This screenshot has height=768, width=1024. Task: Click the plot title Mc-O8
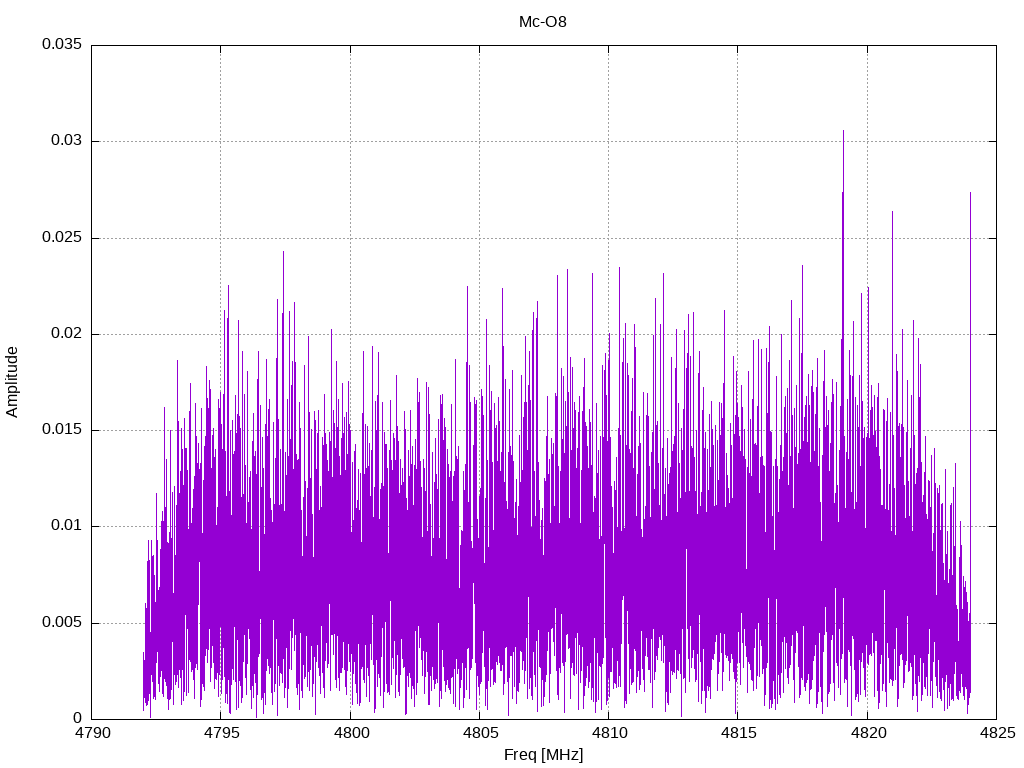pyautogui.click(x=543, y=21)
